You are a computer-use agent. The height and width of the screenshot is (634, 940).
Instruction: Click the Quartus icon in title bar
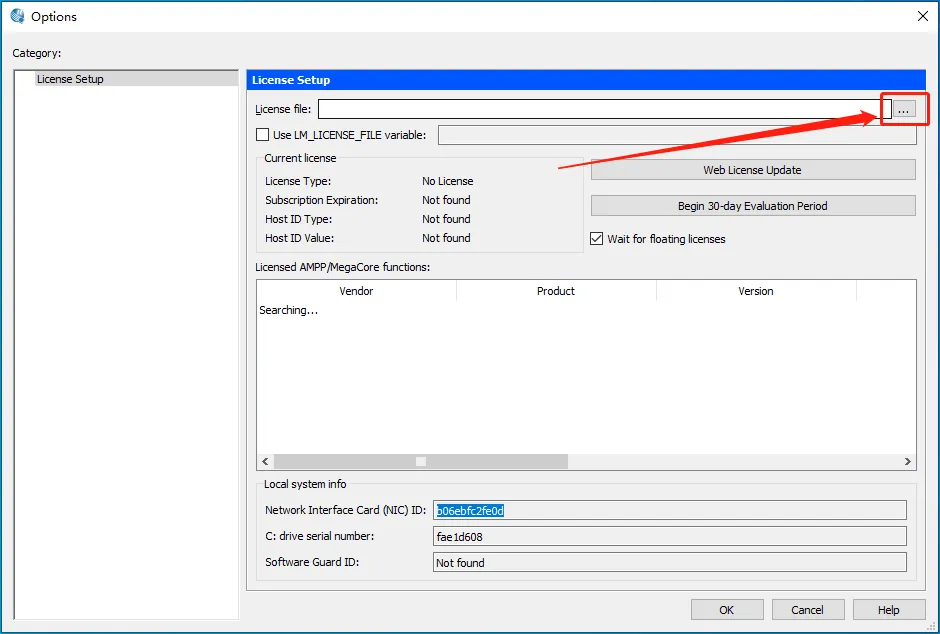tap(17, 16)
